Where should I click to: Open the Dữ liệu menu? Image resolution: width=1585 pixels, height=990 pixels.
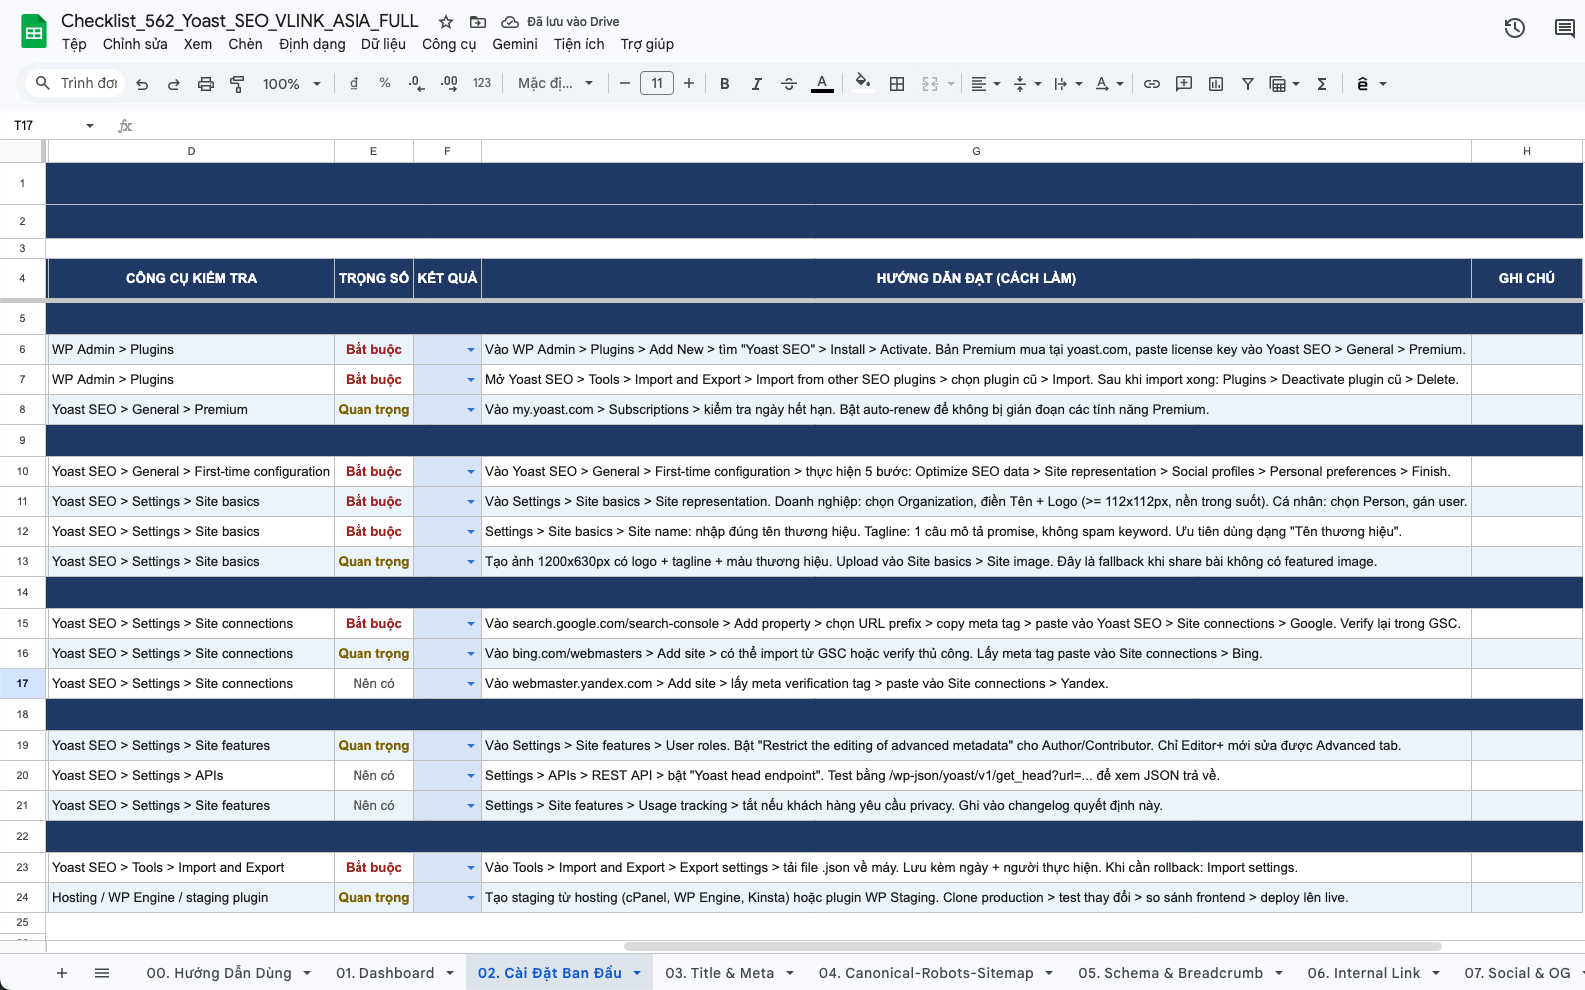[x=383, y=44]
